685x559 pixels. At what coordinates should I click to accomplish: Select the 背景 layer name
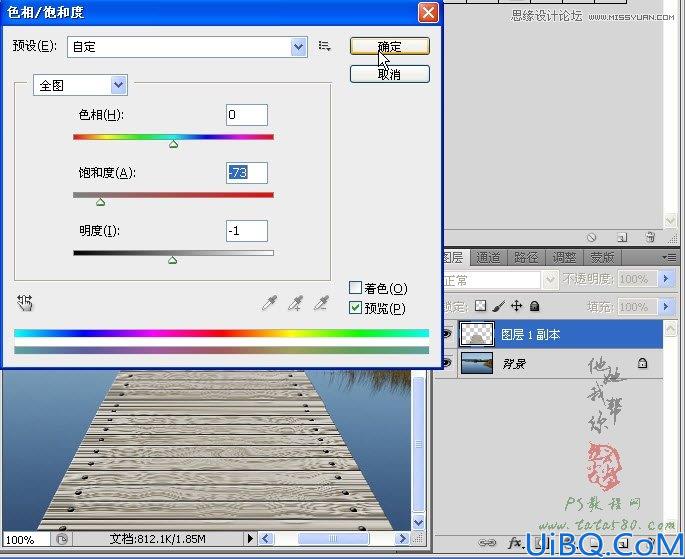514,363
